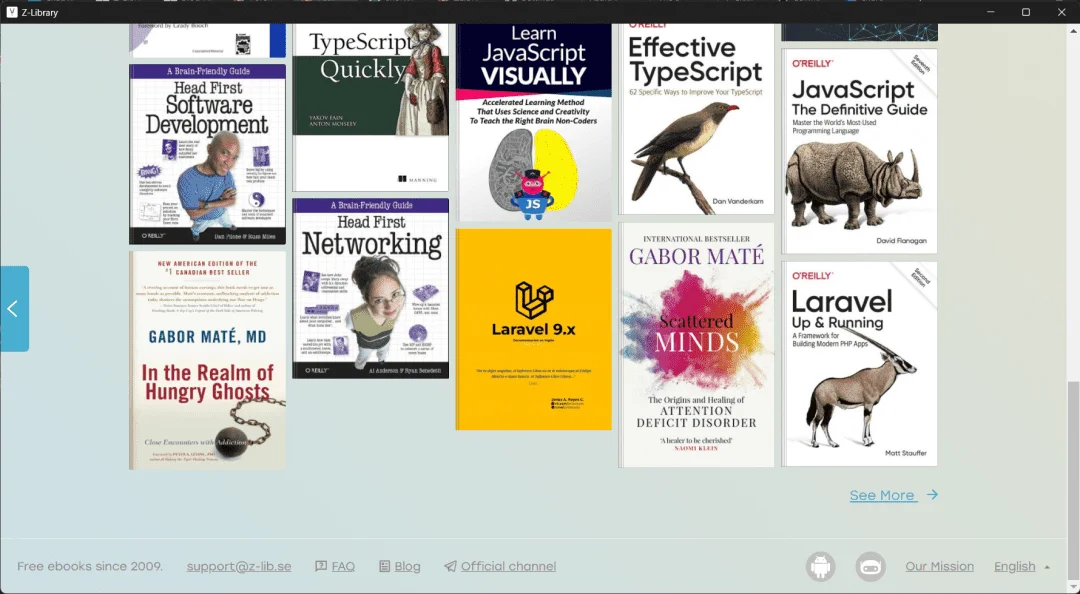The height and width of the screenshot is (594, 1080).
Task: Expand the English language dropdown
Action: pyautogui.click(x=1021, y=566)
